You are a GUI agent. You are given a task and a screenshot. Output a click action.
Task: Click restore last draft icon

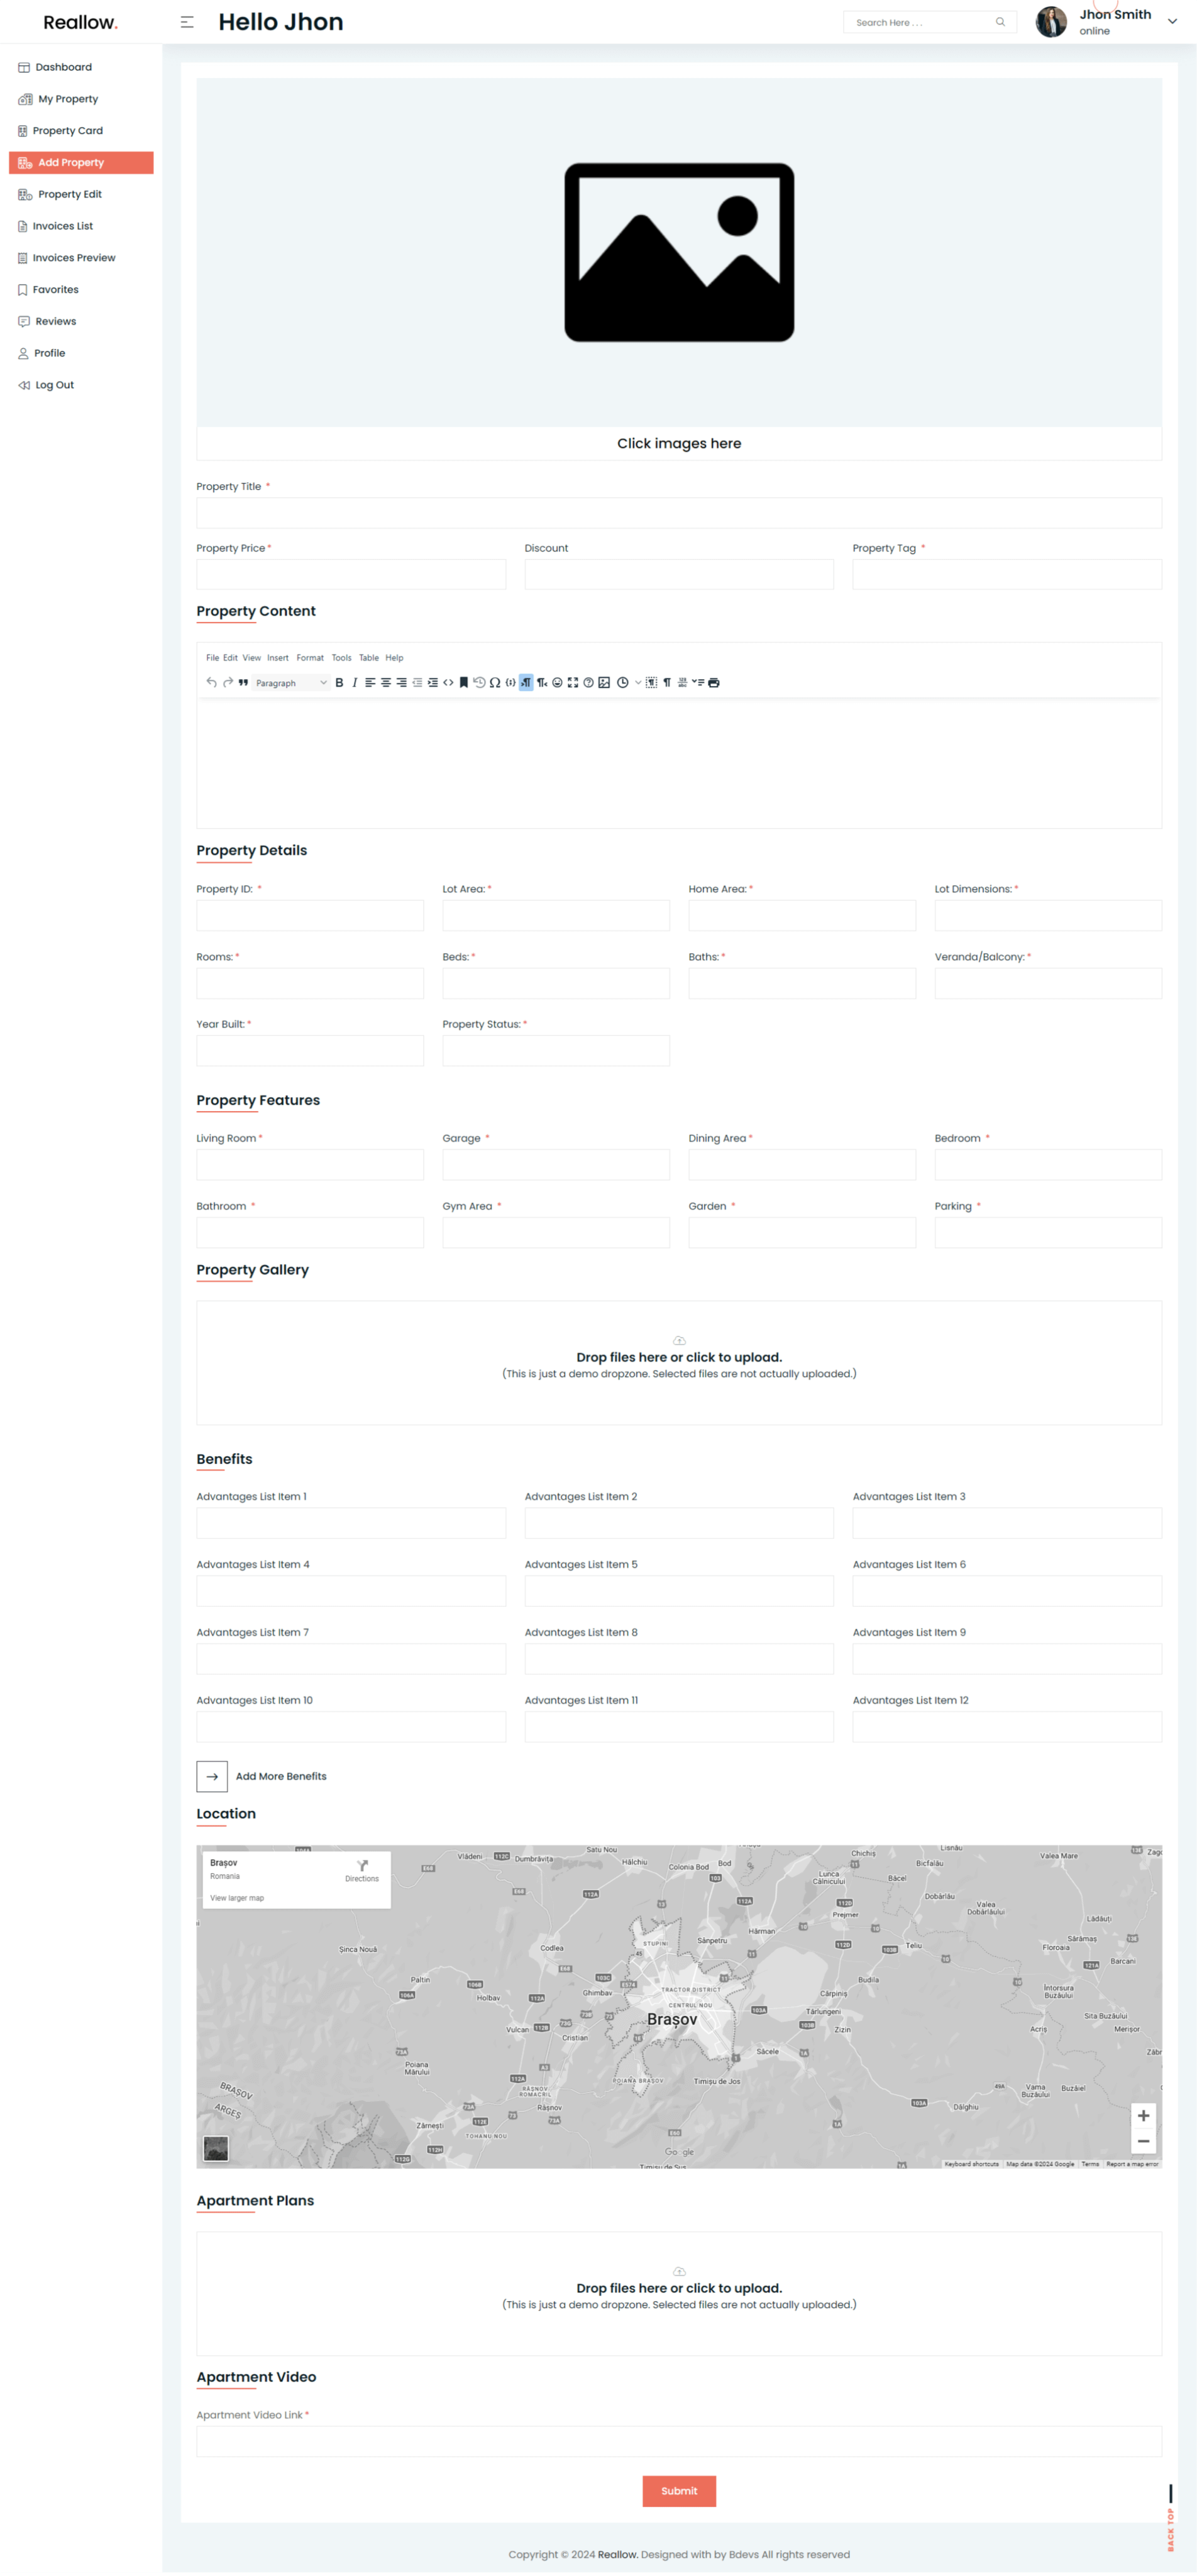(x=479, y=682)
